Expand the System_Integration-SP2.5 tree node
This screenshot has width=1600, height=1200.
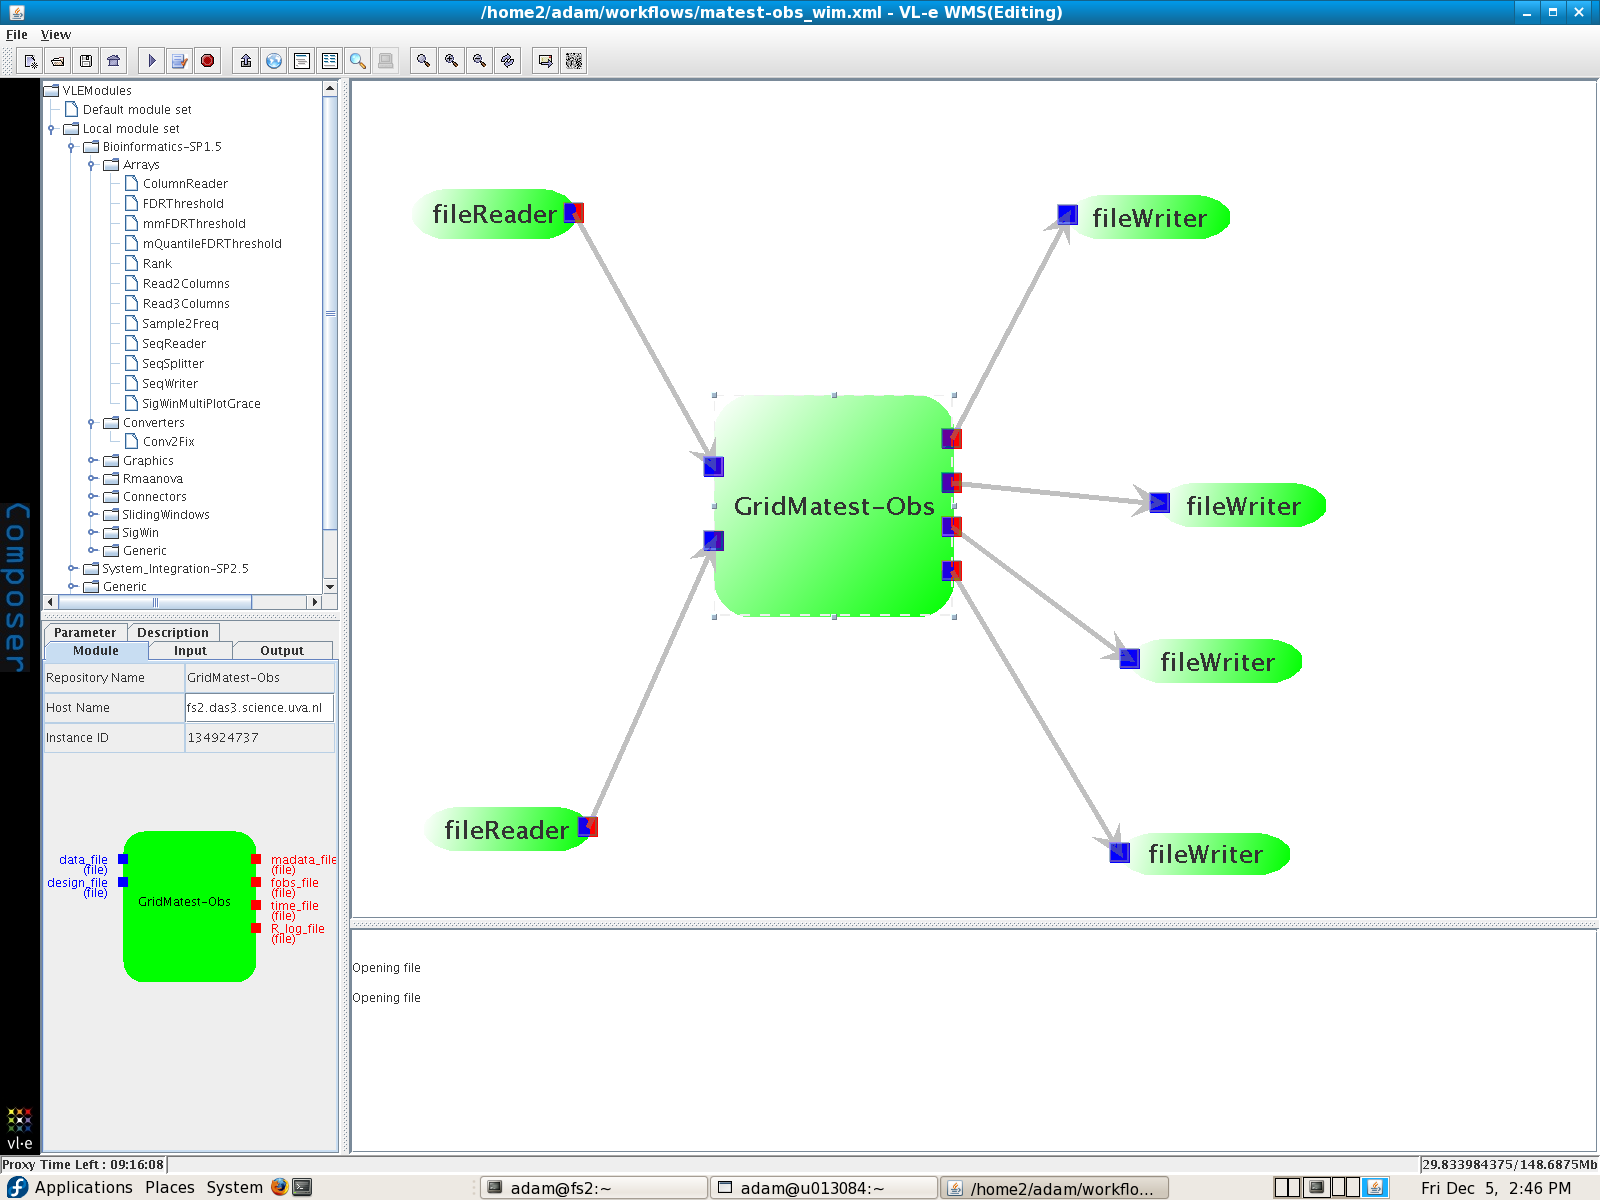pyautogui.click(x=72, y=569)
